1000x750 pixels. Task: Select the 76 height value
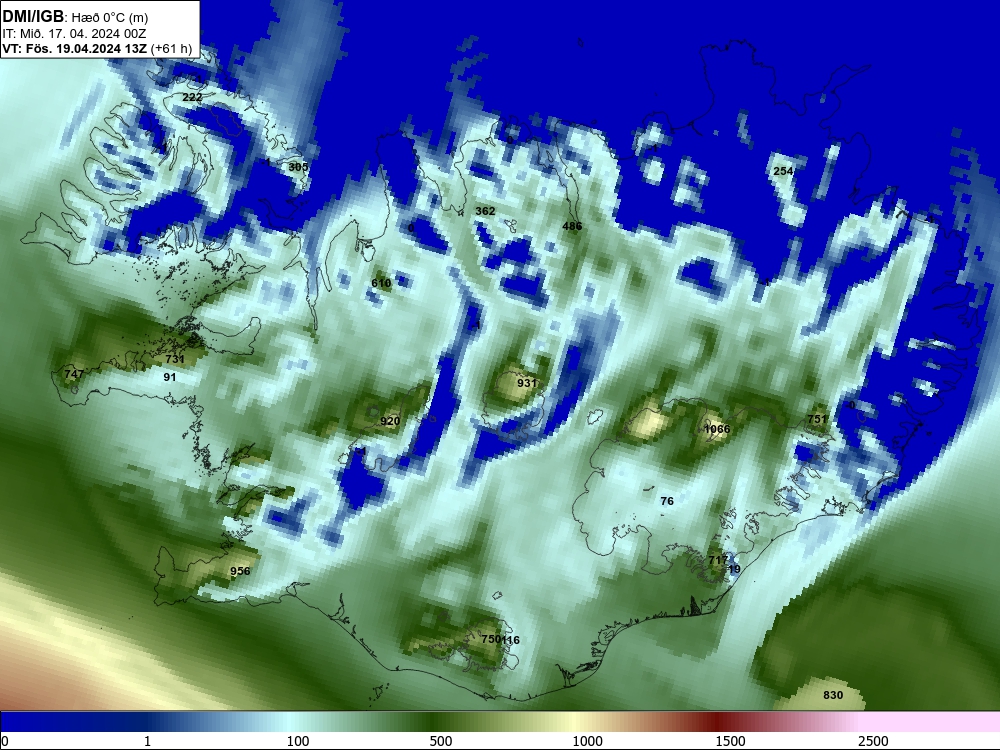[x=667, y=501]
